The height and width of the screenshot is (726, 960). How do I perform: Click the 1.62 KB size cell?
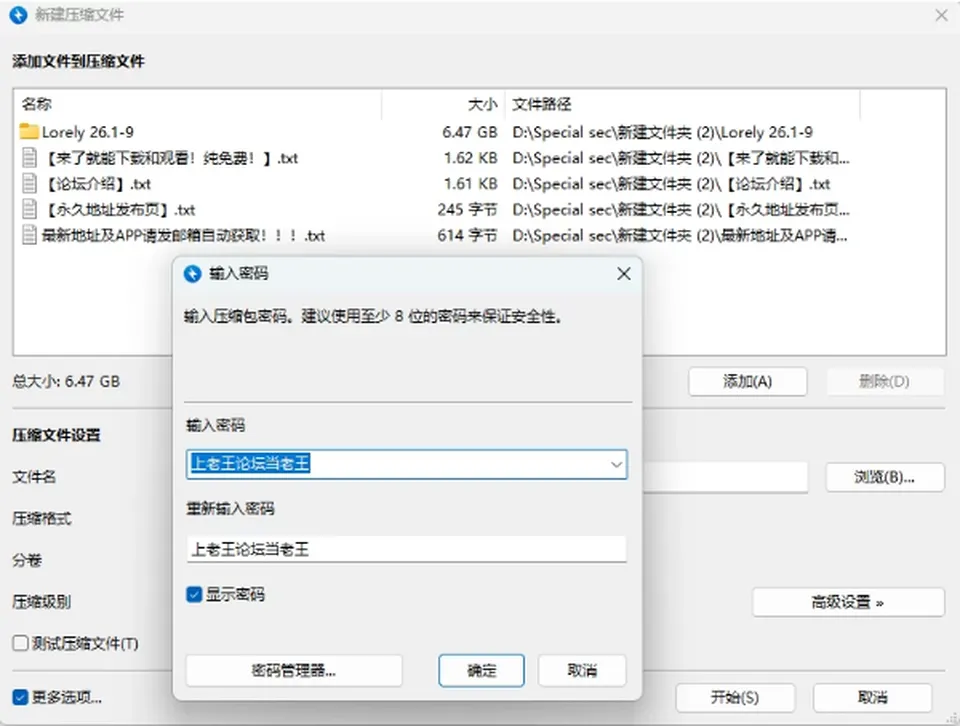470,158
